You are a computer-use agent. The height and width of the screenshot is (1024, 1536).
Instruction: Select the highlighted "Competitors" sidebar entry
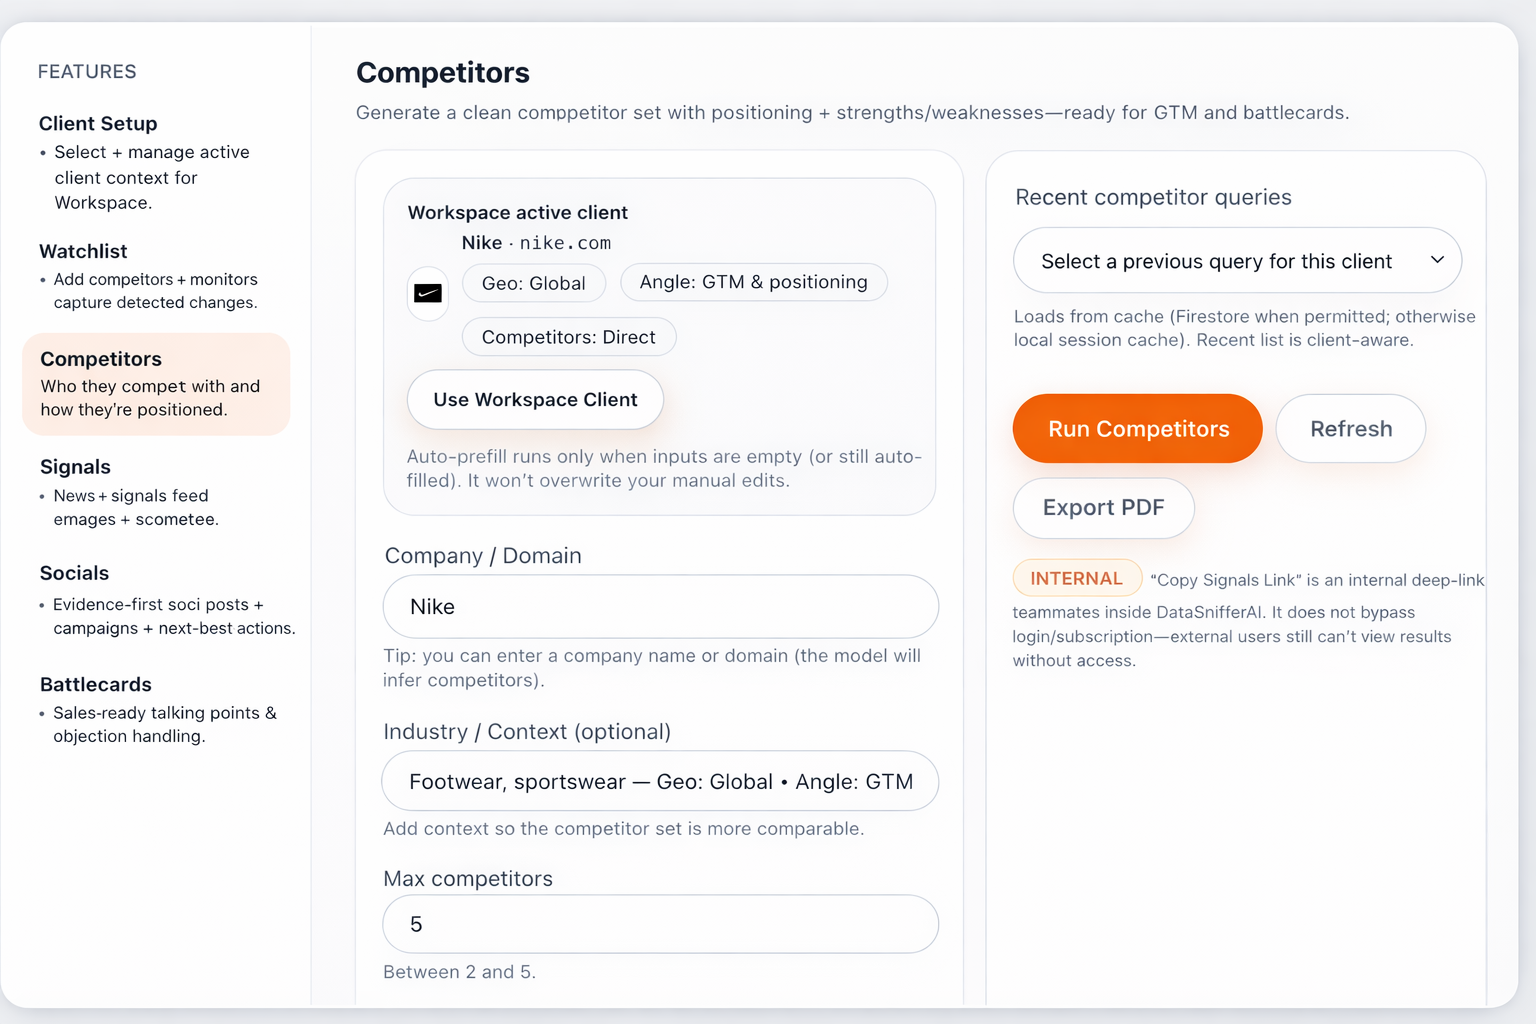[100, 358]
